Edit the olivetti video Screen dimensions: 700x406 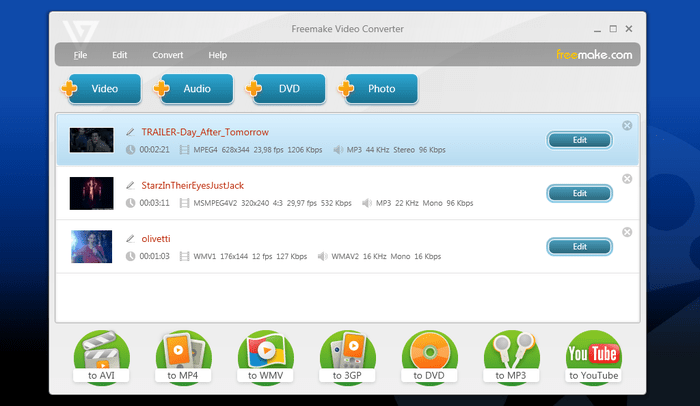pyautogui.click(x=579, y=247)
